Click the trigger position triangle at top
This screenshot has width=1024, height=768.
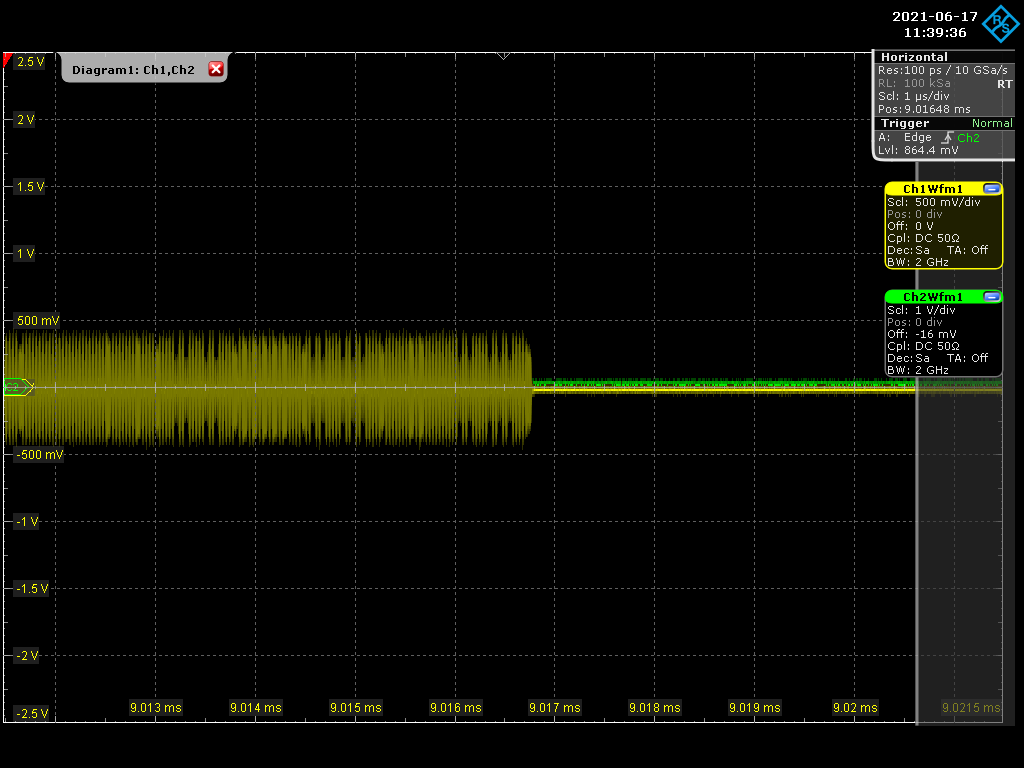pyautogui.click(x=503, y=55)
